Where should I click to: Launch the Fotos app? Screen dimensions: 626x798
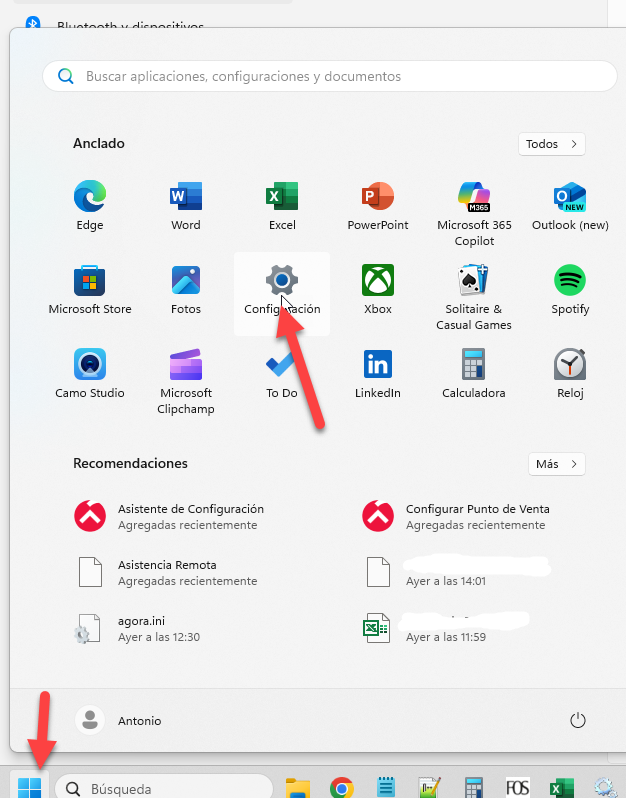point(186,290)
